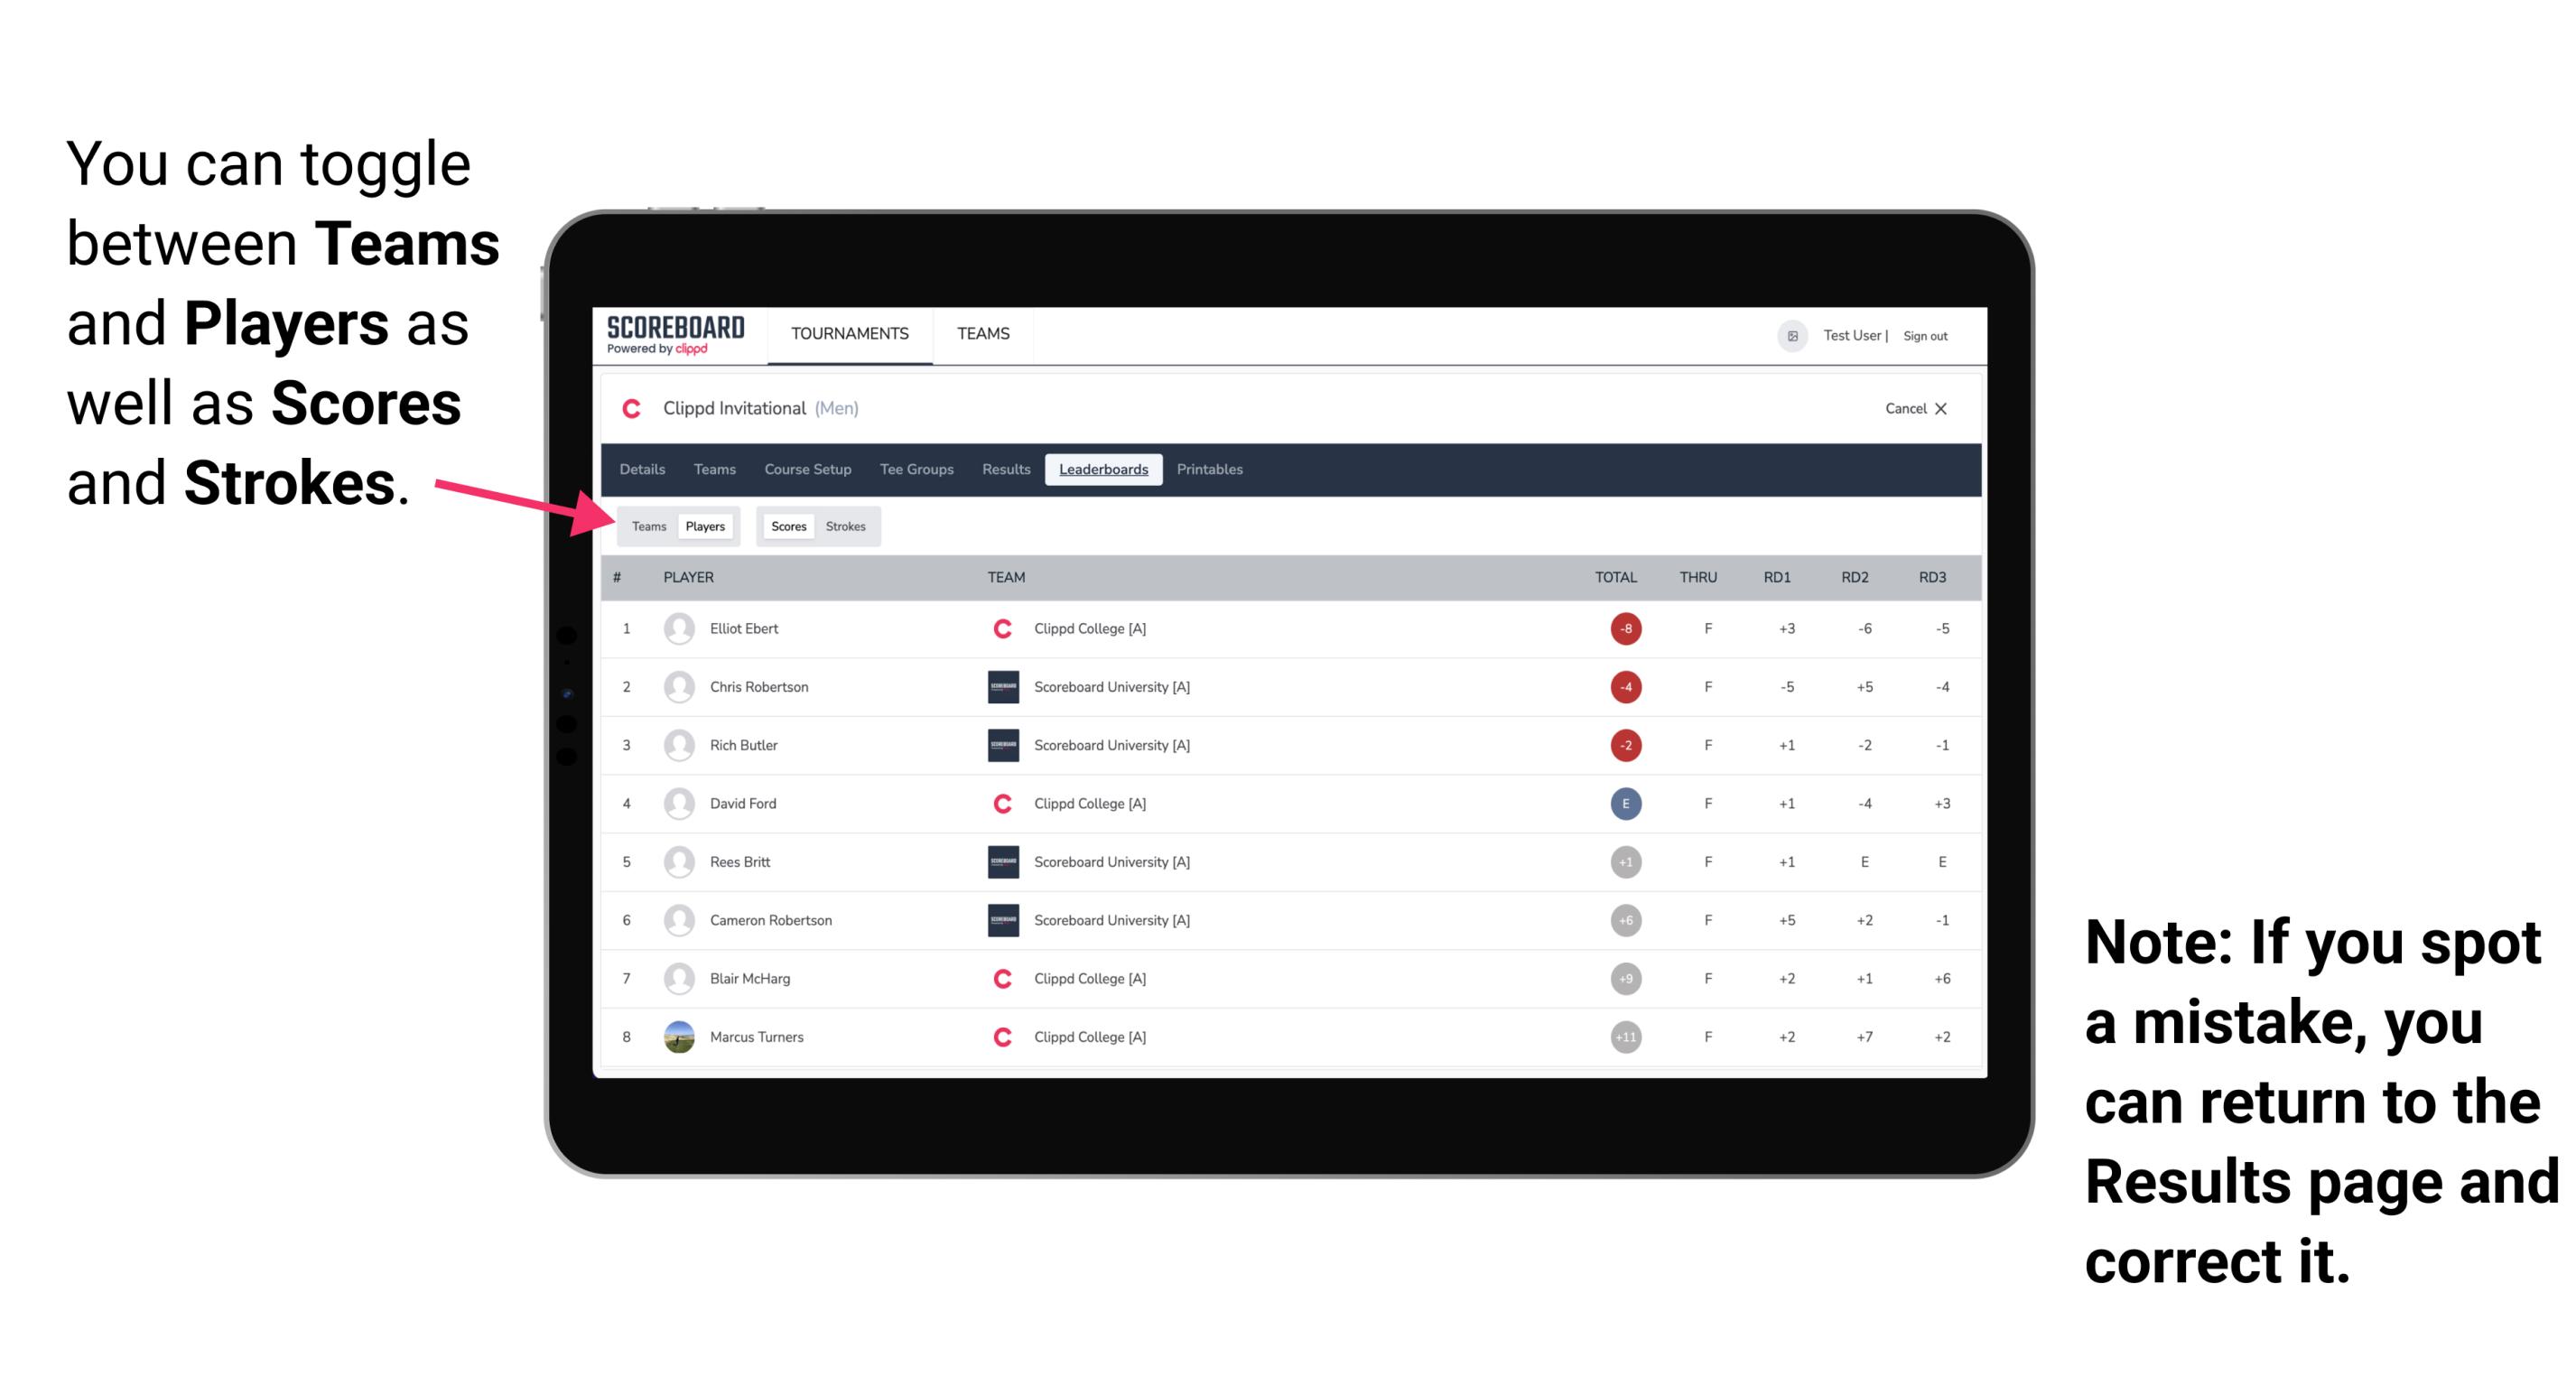This screenshot has height=1386, width=2576.
Task: Click the Players toggle button
Action: coord(704,526)
